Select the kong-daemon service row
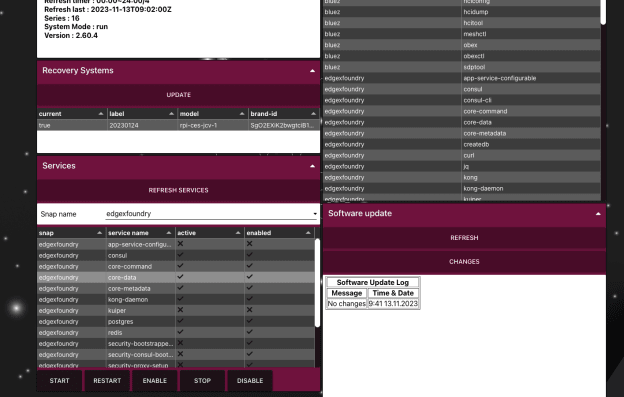624x397 pixels. point(176,300)
